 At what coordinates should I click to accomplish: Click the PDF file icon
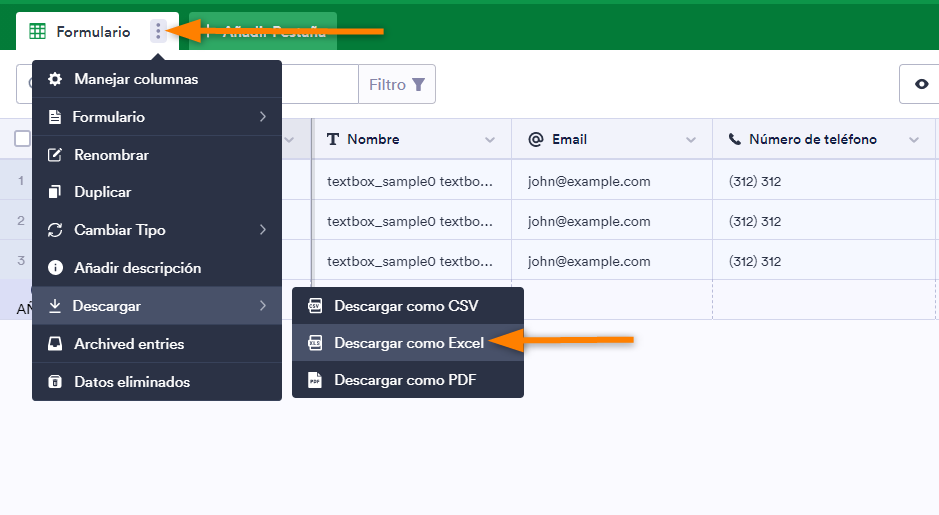[x=314, y=380]
